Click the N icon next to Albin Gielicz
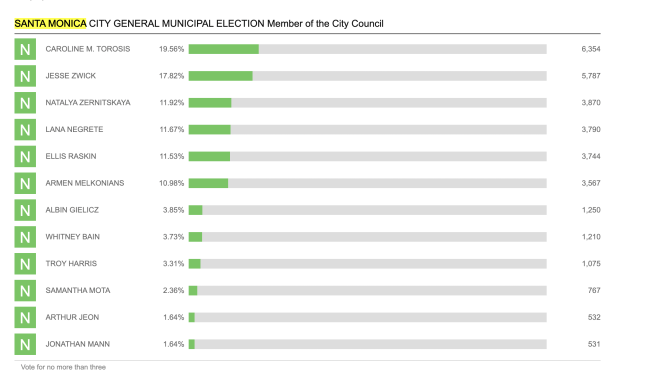Screen dimensions: 650x381 coord(25,210)
